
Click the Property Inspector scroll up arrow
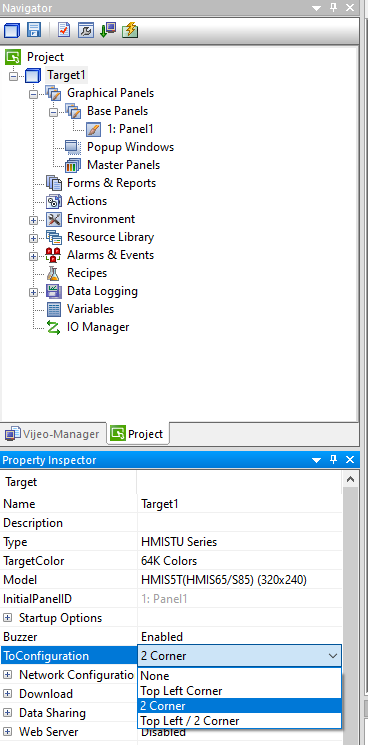point(350,479)
